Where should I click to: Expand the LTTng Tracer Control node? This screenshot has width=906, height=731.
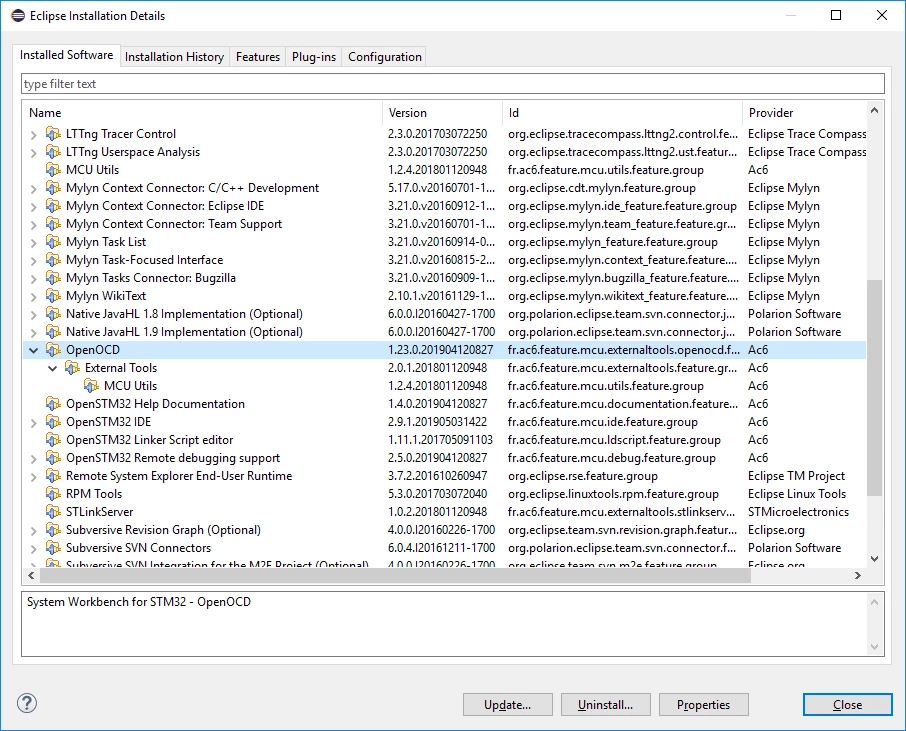(34, 135)
